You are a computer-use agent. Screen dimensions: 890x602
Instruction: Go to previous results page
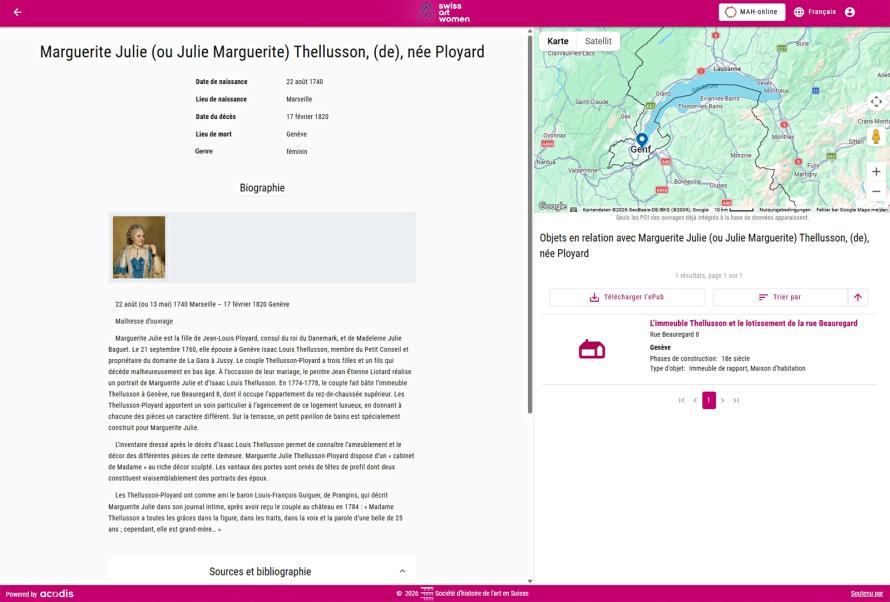(695, 401)
